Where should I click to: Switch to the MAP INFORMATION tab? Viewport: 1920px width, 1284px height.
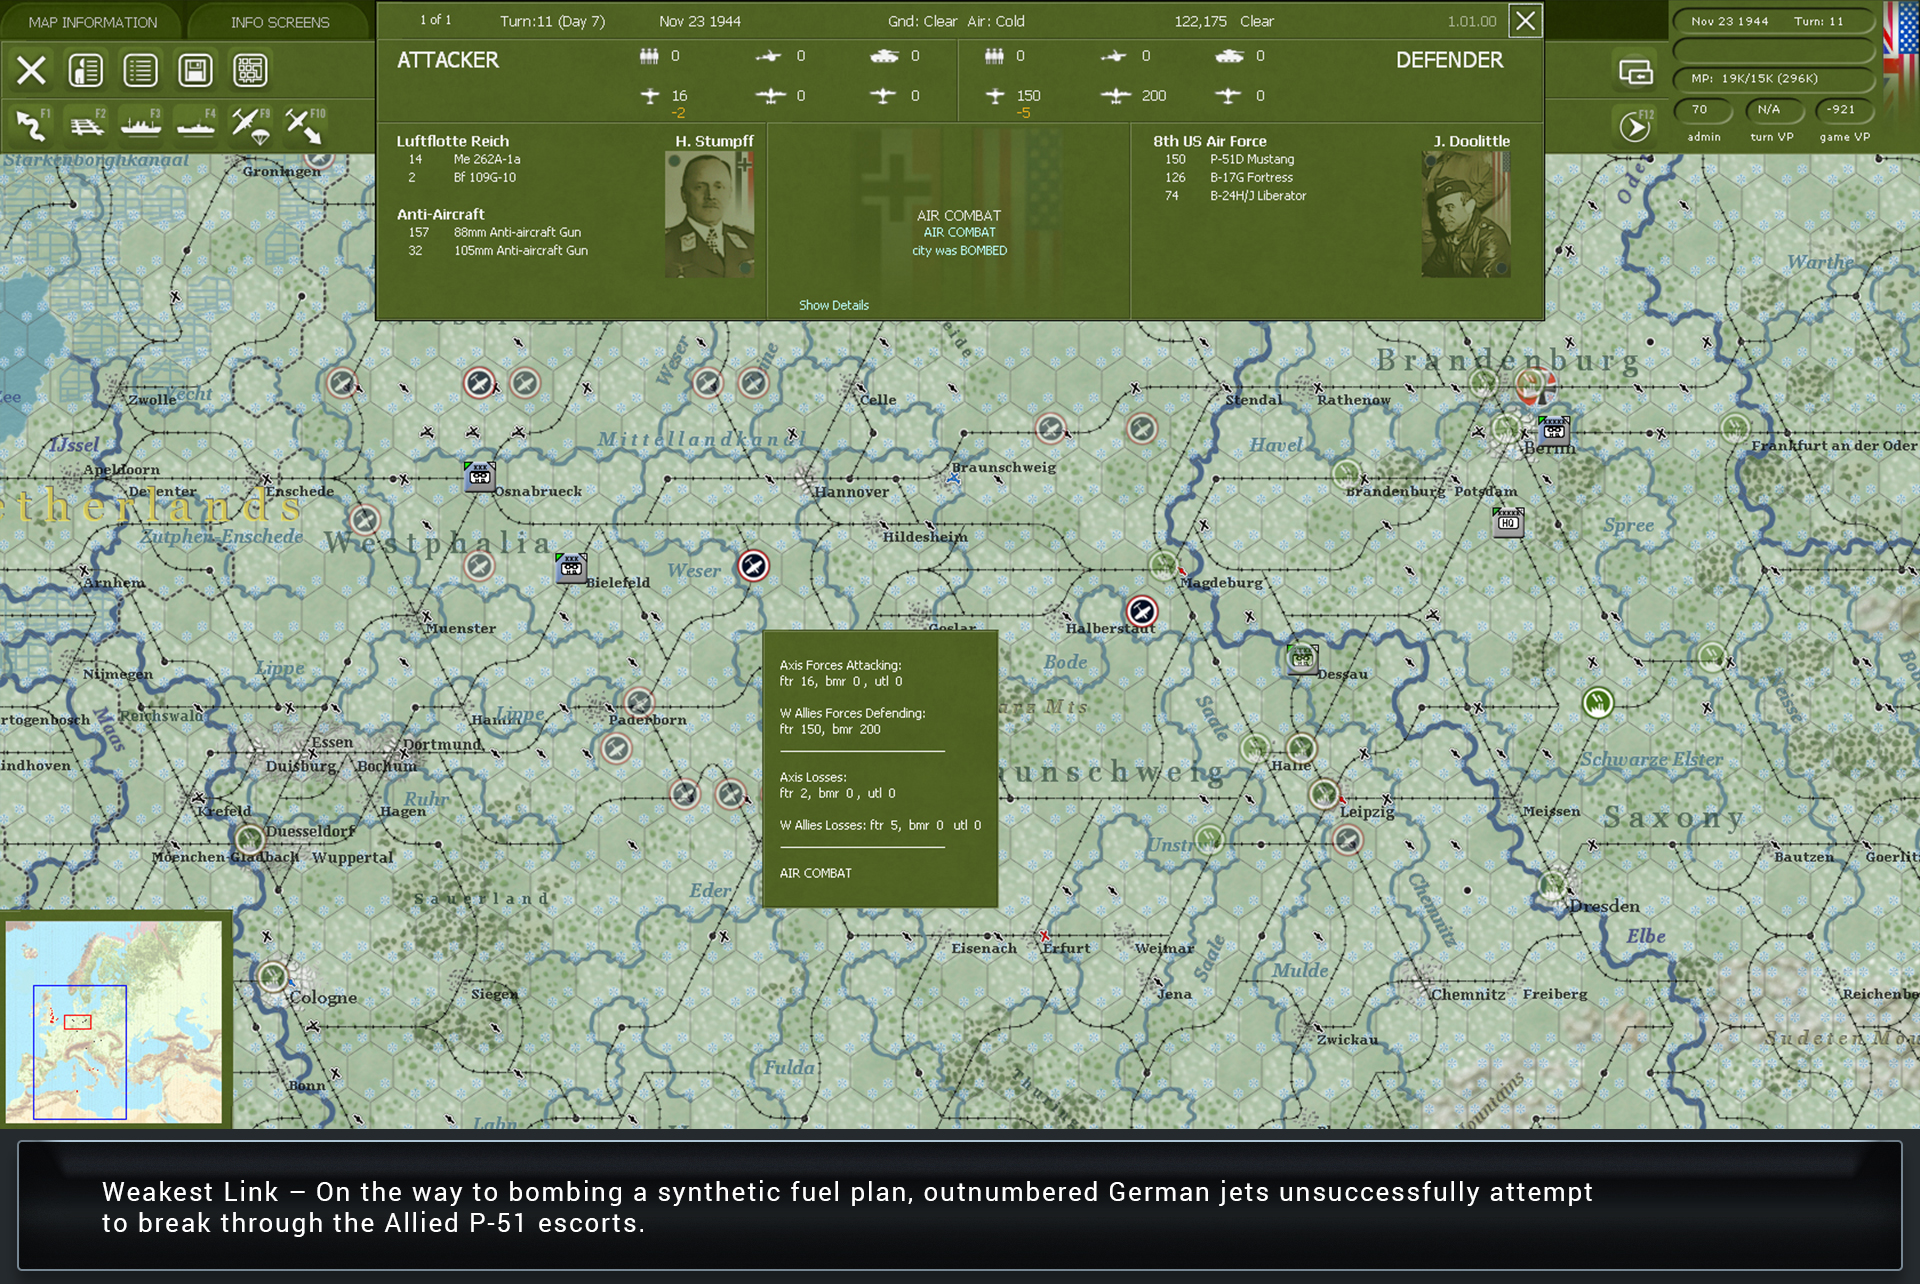[x=92, y=21]
